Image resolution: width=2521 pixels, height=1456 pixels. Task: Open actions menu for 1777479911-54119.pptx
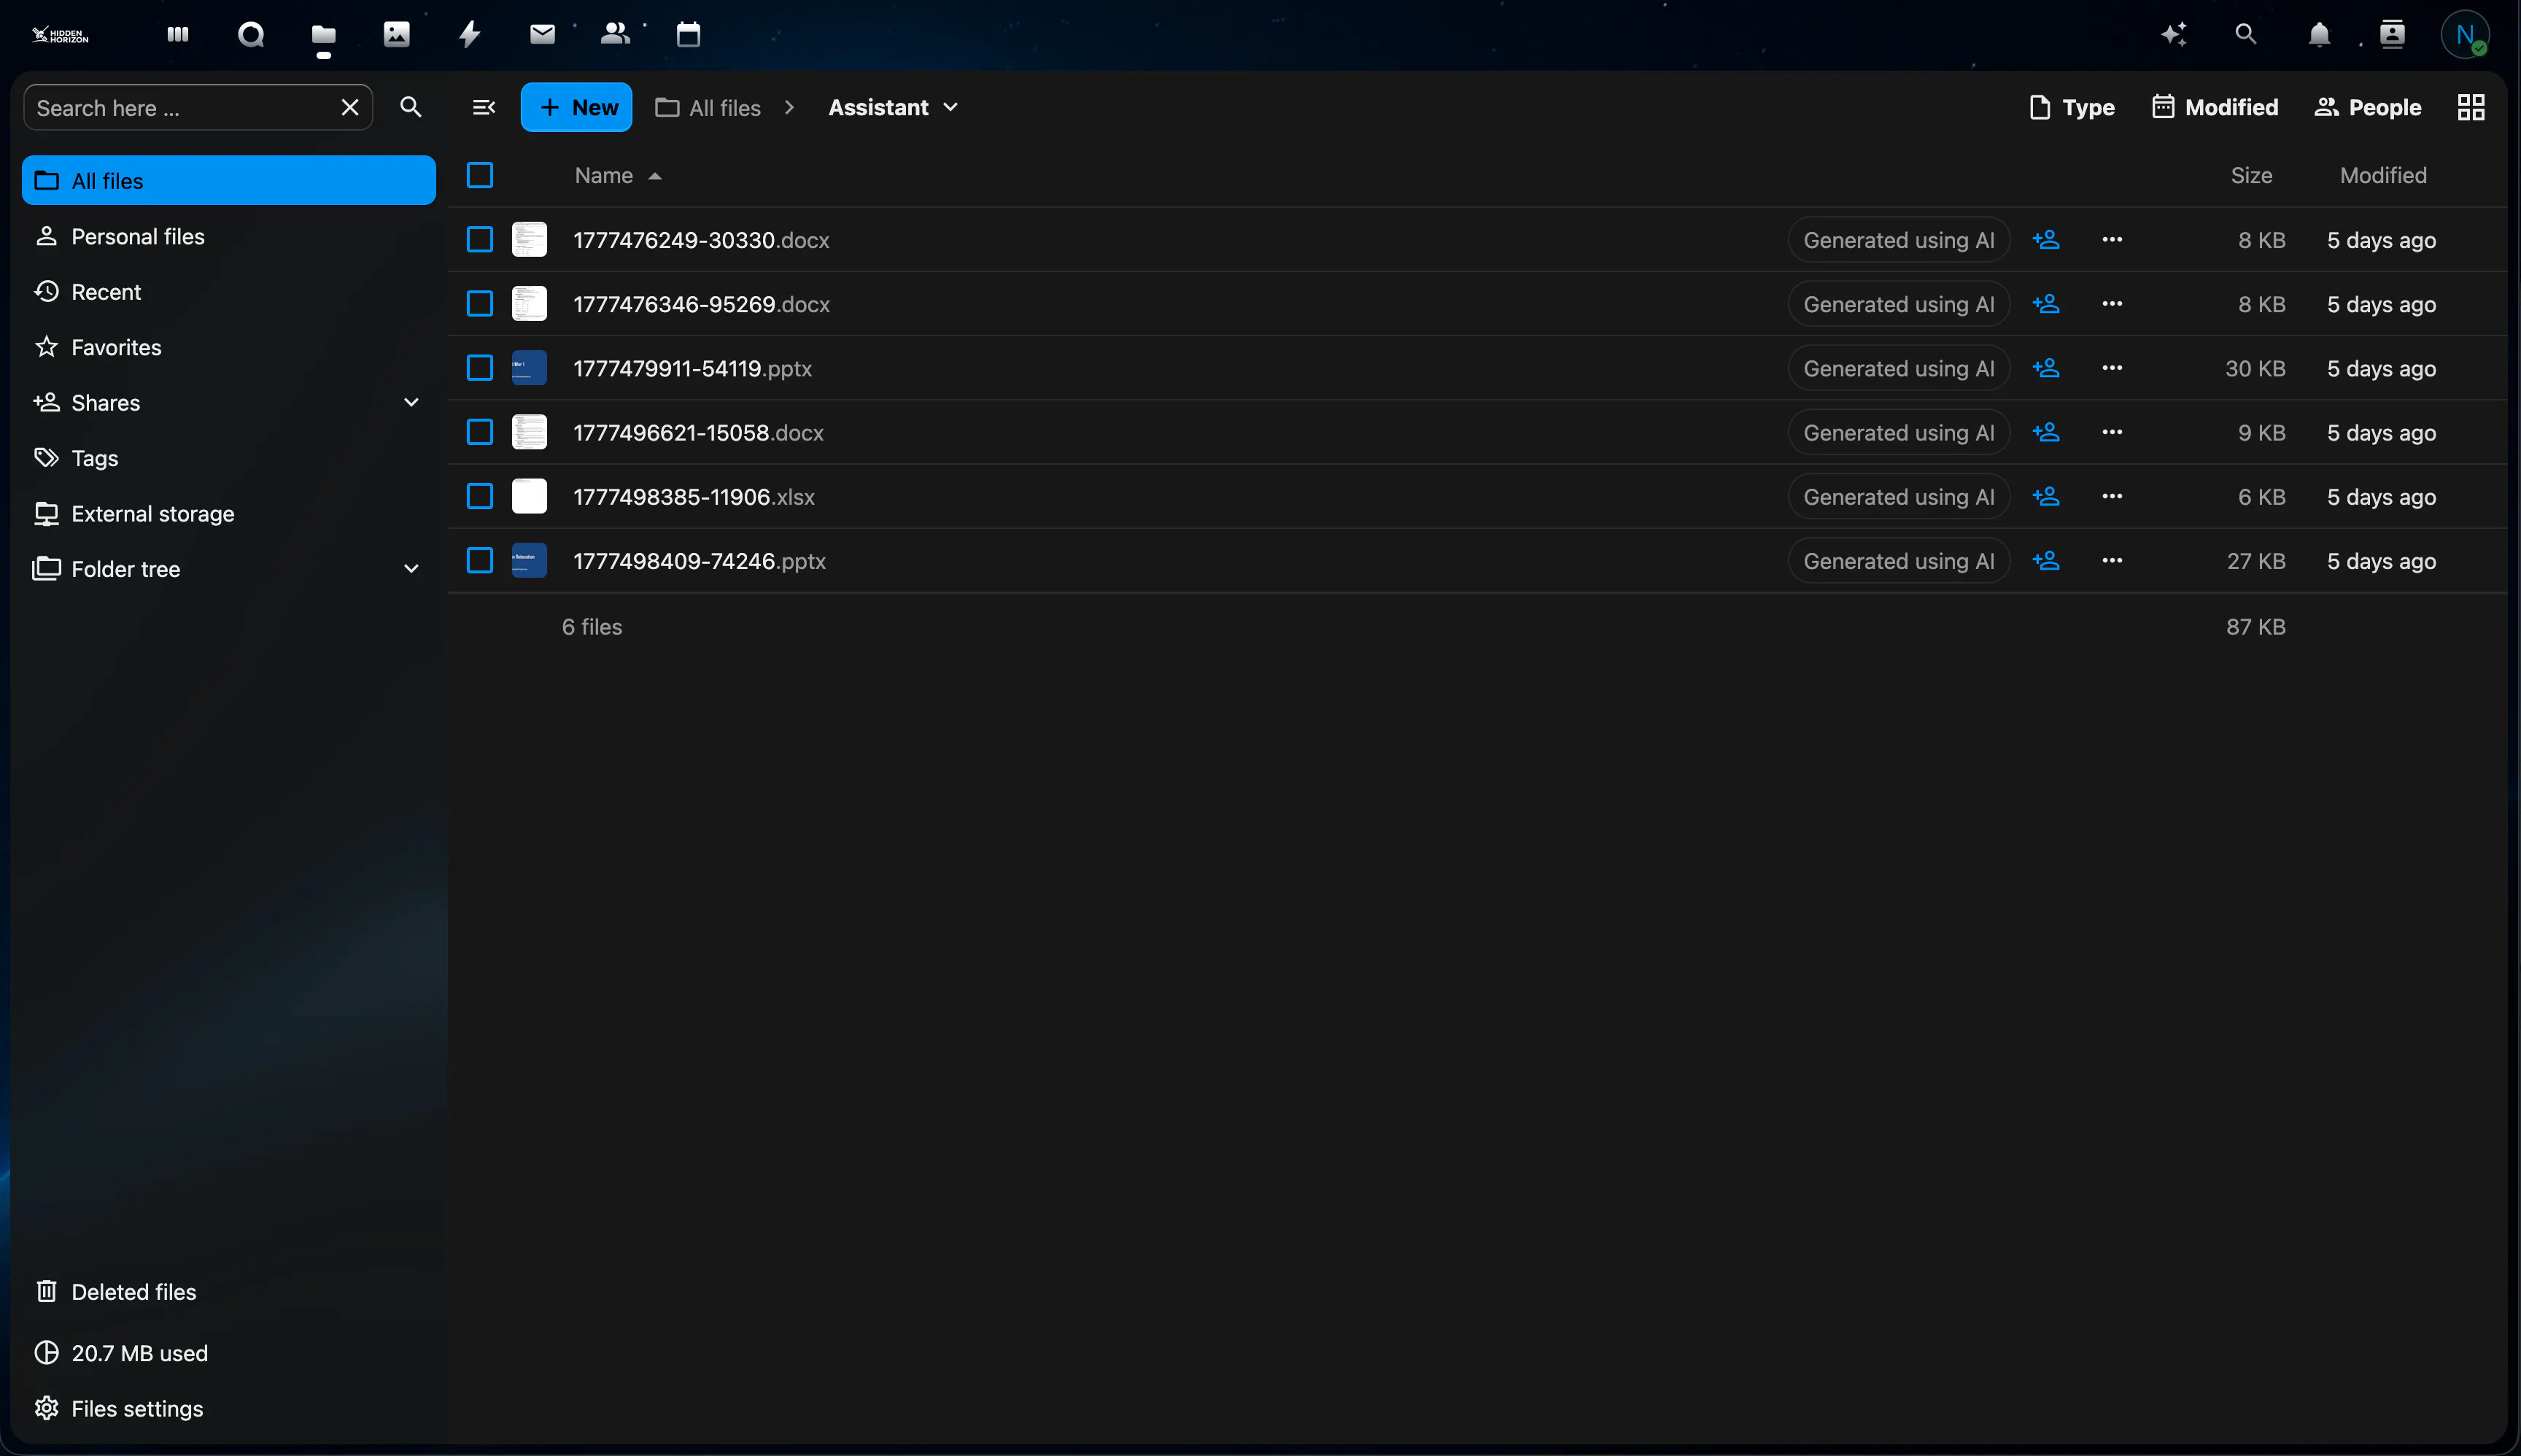pos(2112,368)
